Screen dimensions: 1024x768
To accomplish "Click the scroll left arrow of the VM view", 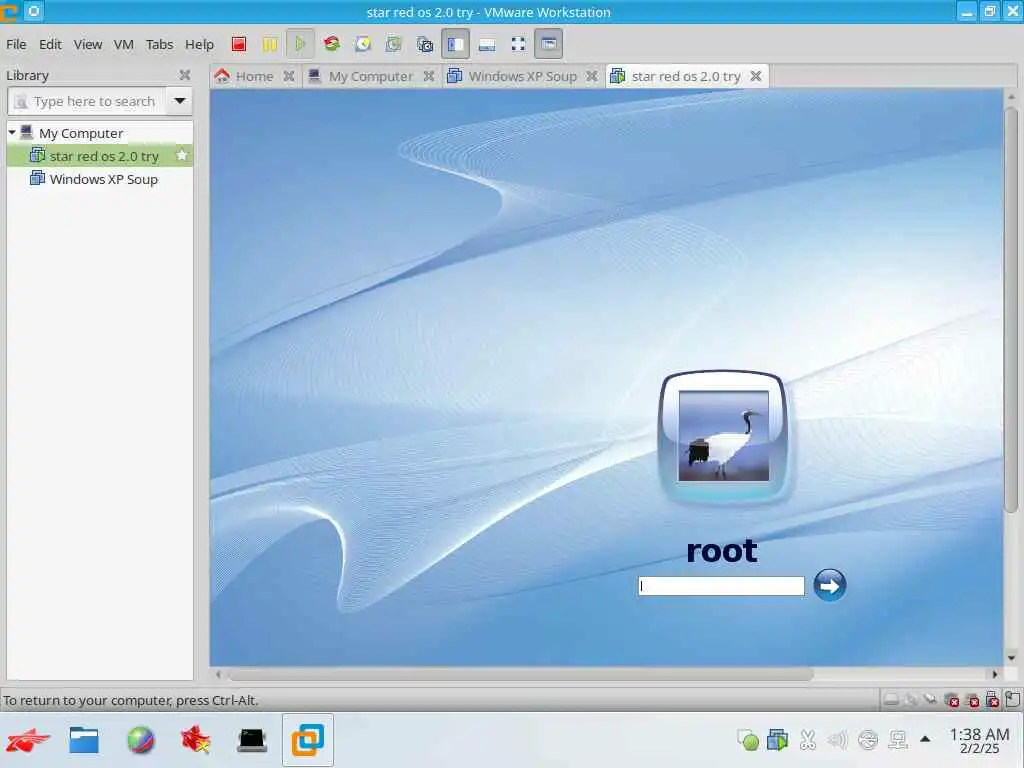I will [x=218, y=674].
